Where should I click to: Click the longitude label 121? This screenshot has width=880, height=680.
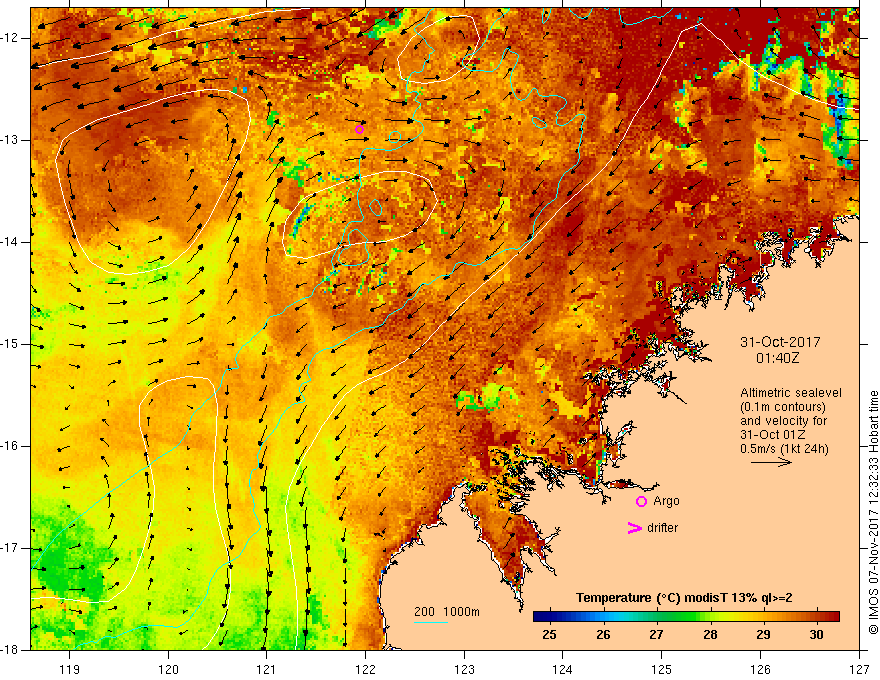267,669
